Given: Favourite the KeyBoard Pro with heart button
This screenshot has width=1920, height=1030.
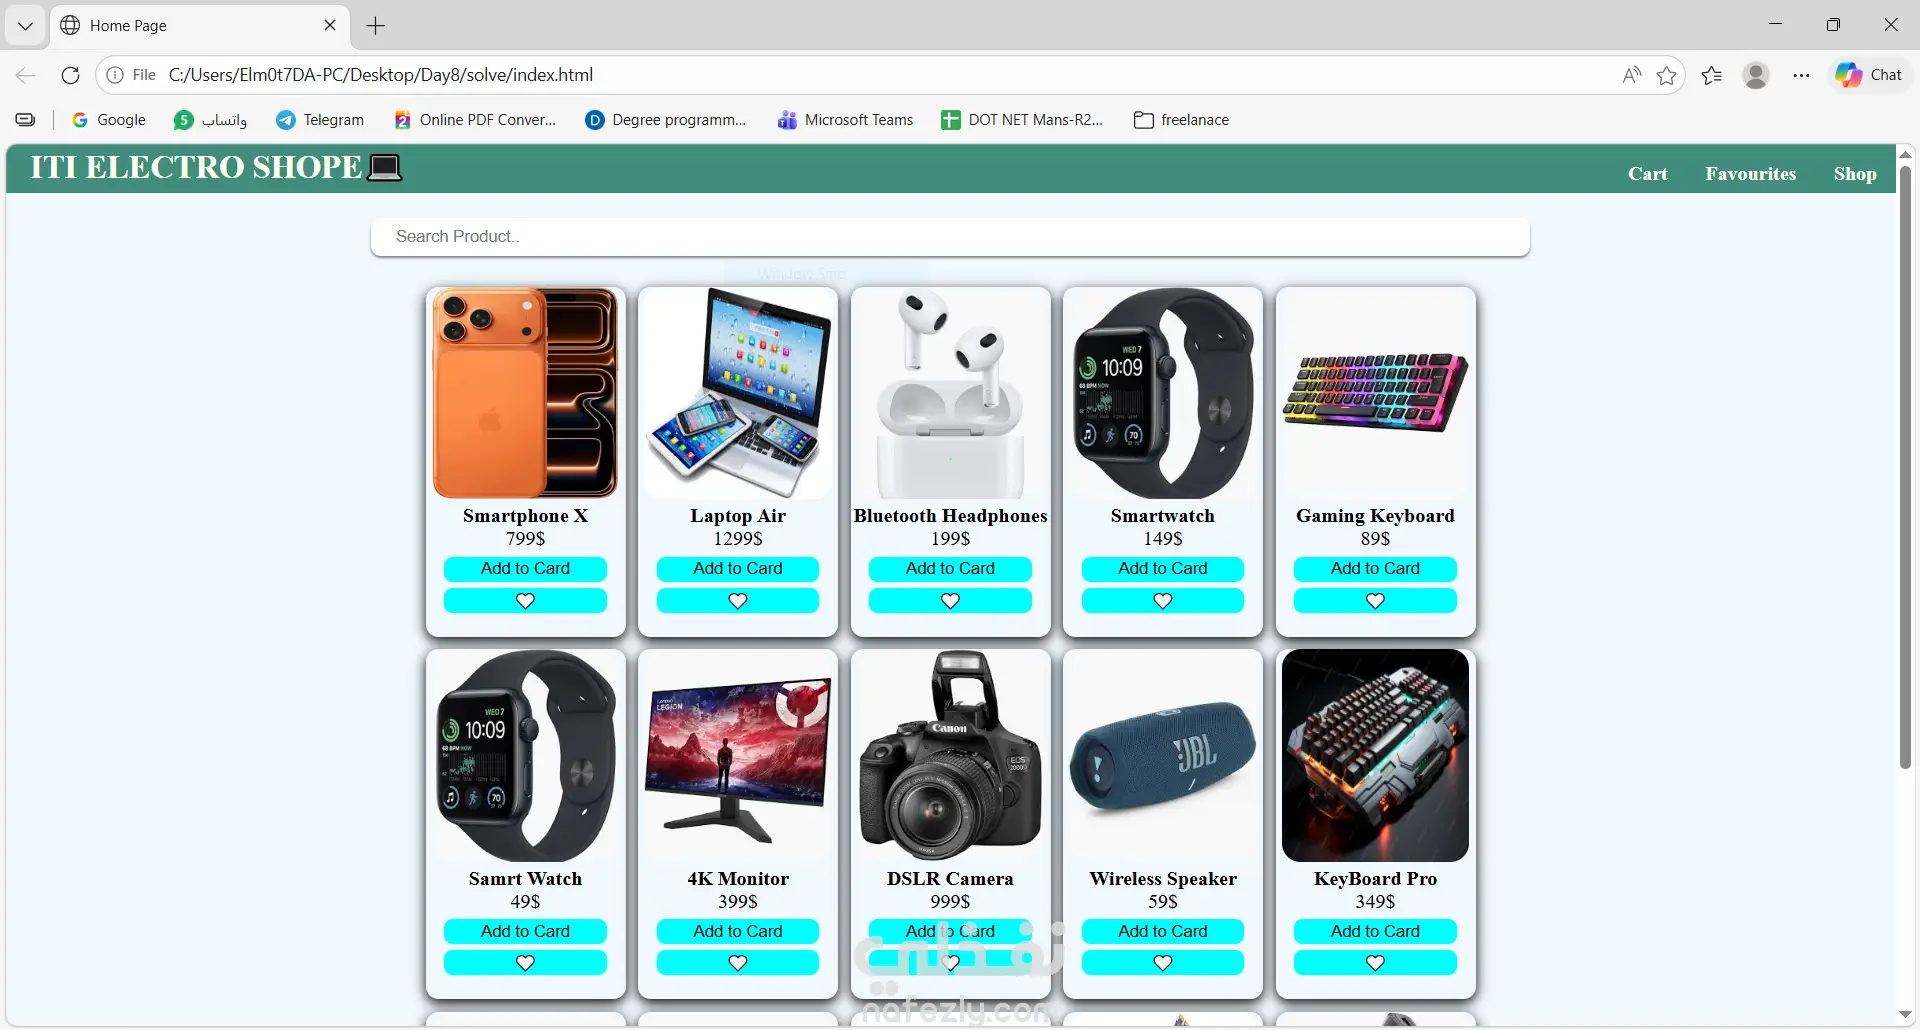Looking at the screenshot, I should 1375,963.
